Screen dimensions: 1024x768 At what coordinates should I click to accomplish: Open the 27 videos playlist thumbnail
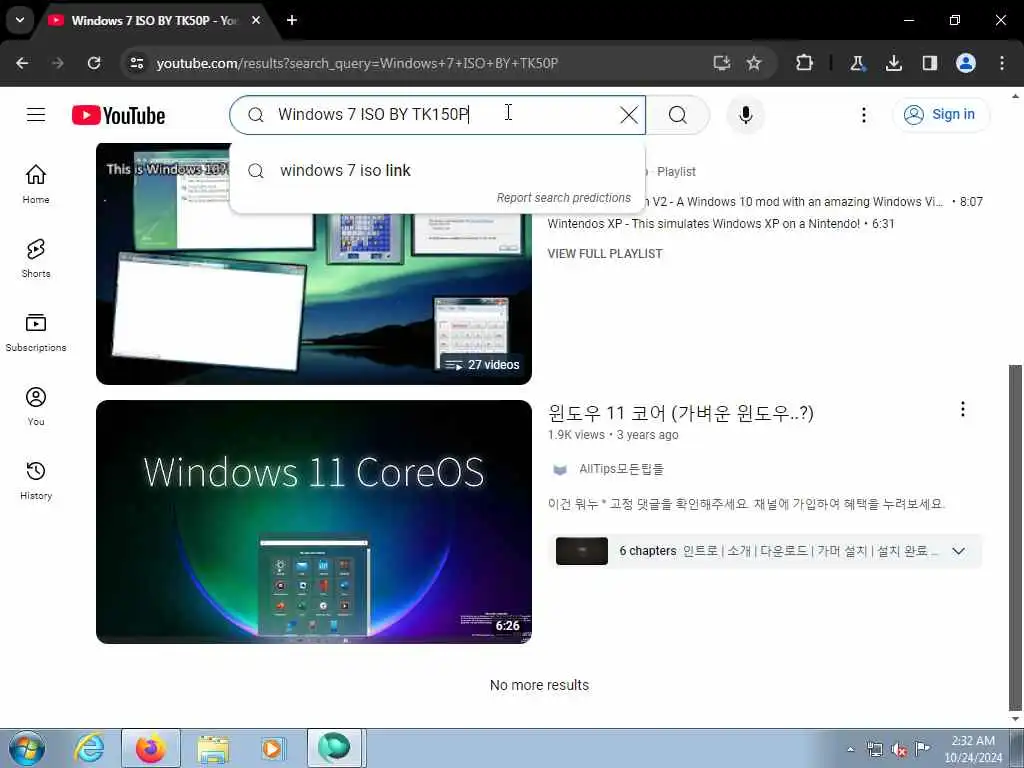tap(313, 263)
